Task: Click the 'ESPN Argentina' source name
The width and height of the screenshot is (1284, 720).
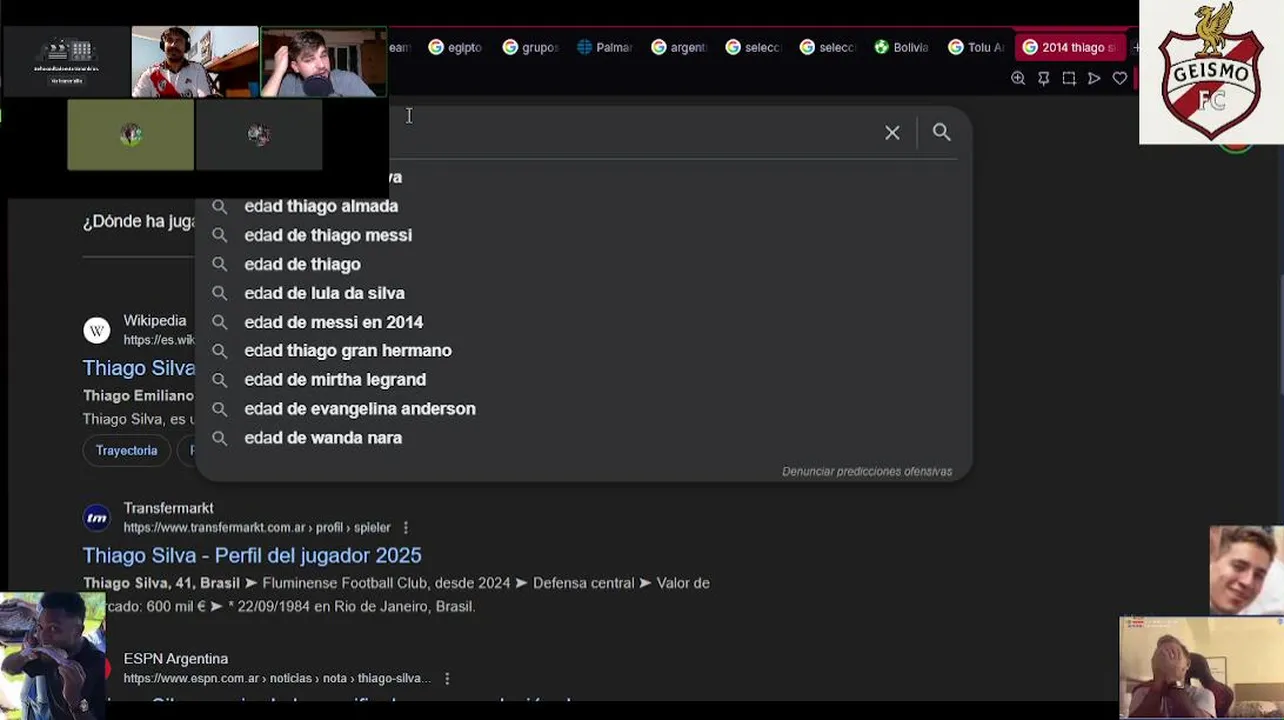Action: pos(176,658)
